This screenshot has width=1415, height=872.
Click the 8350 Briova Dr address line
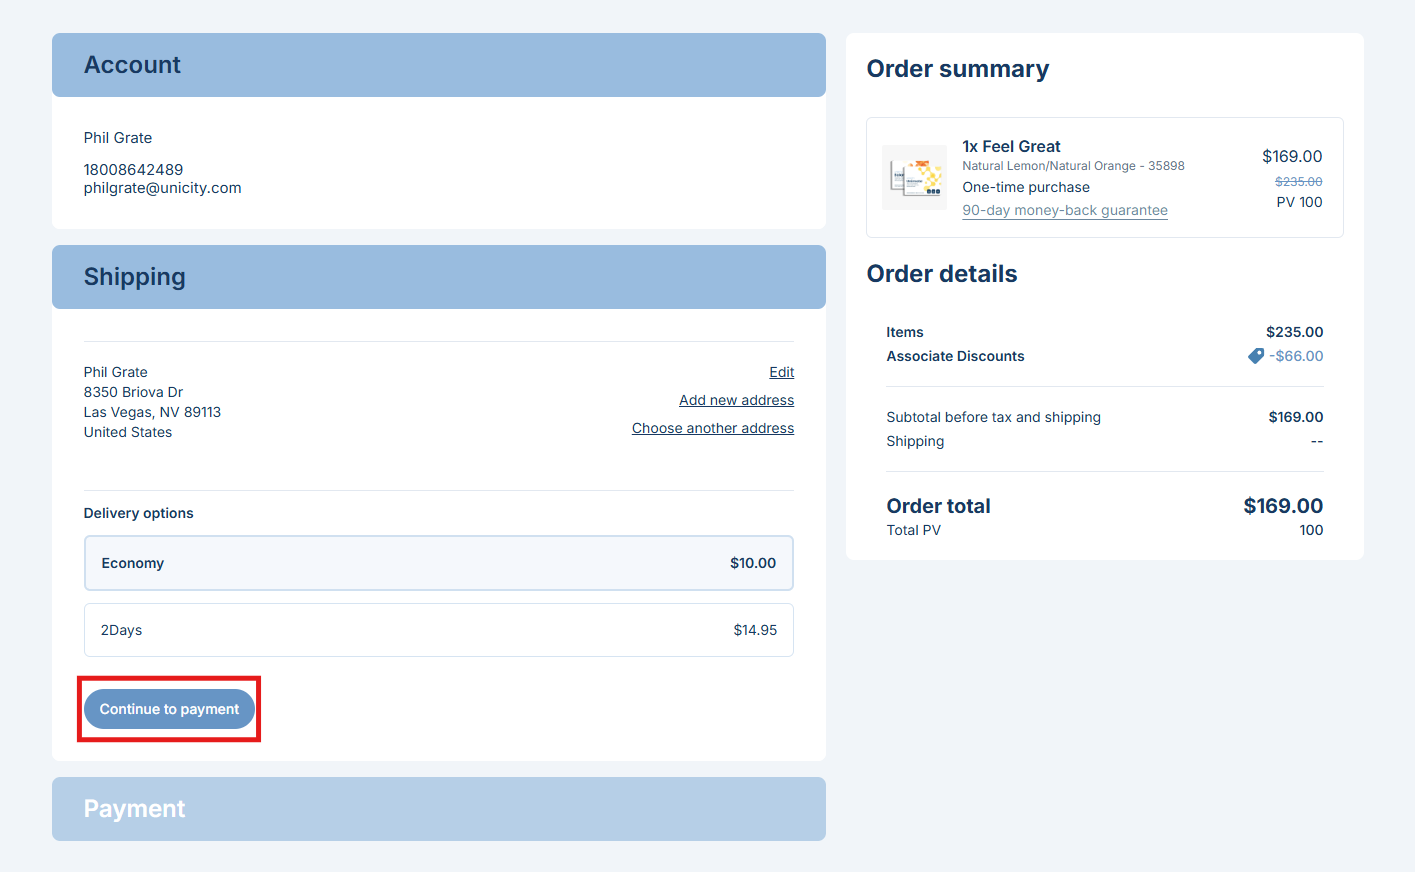click(x=133, y=392)
